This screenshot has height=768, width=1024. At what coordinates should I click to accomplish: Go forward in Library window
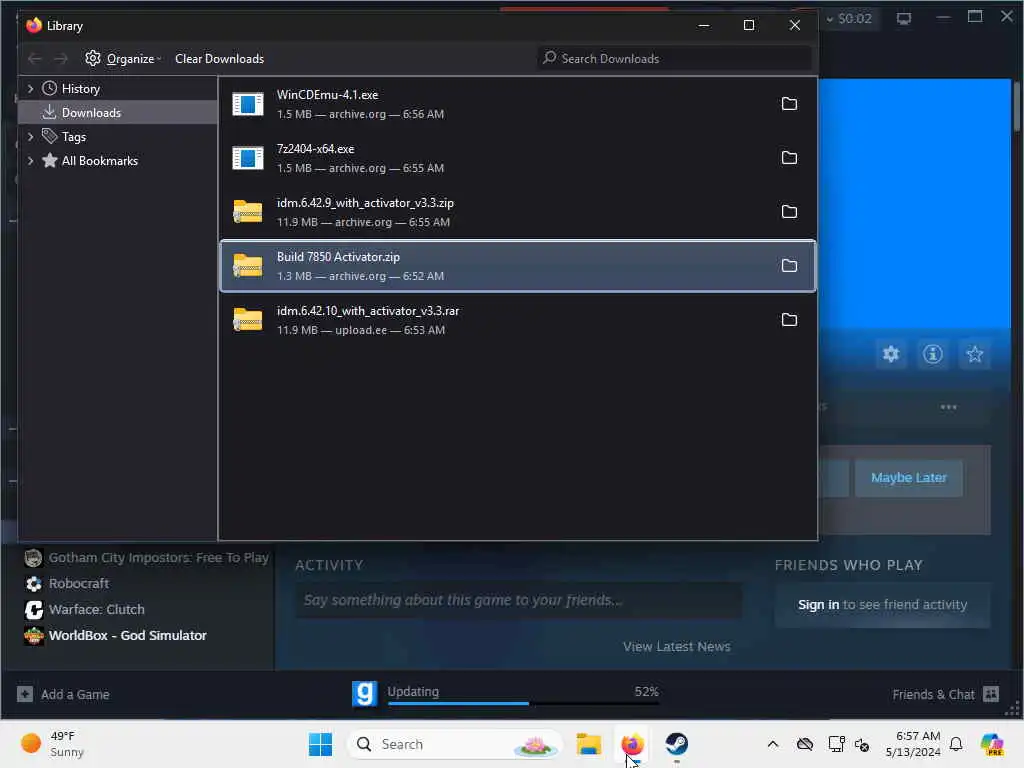point(61,59)
